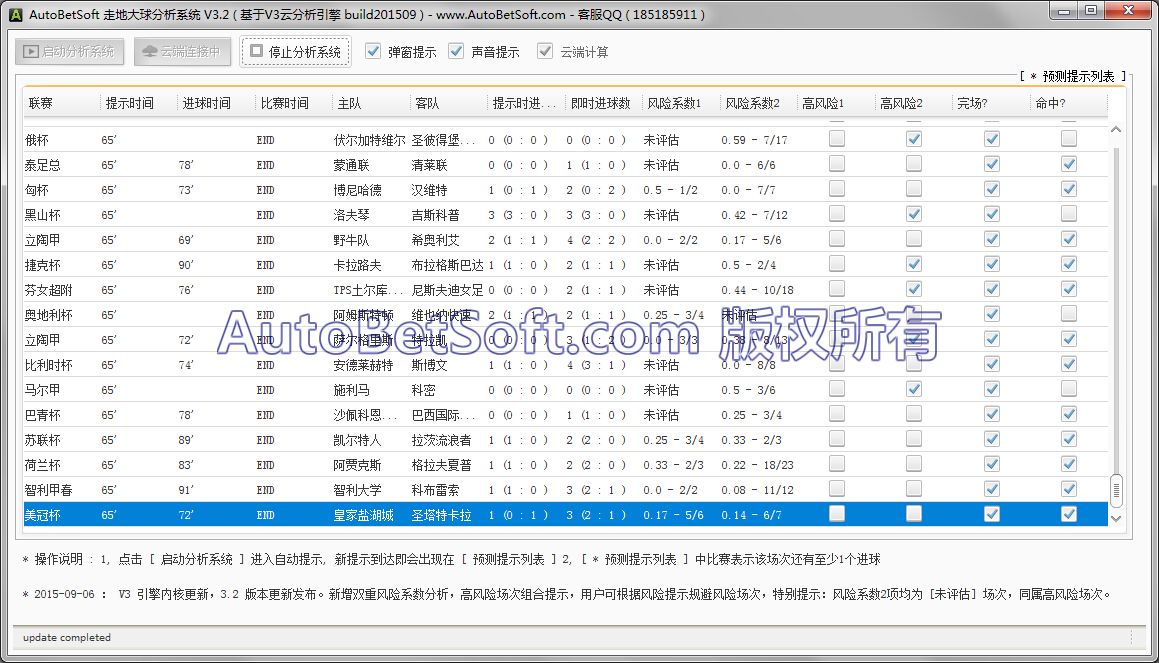Click away team 拉茨流浪者 cell

point(441,441)
